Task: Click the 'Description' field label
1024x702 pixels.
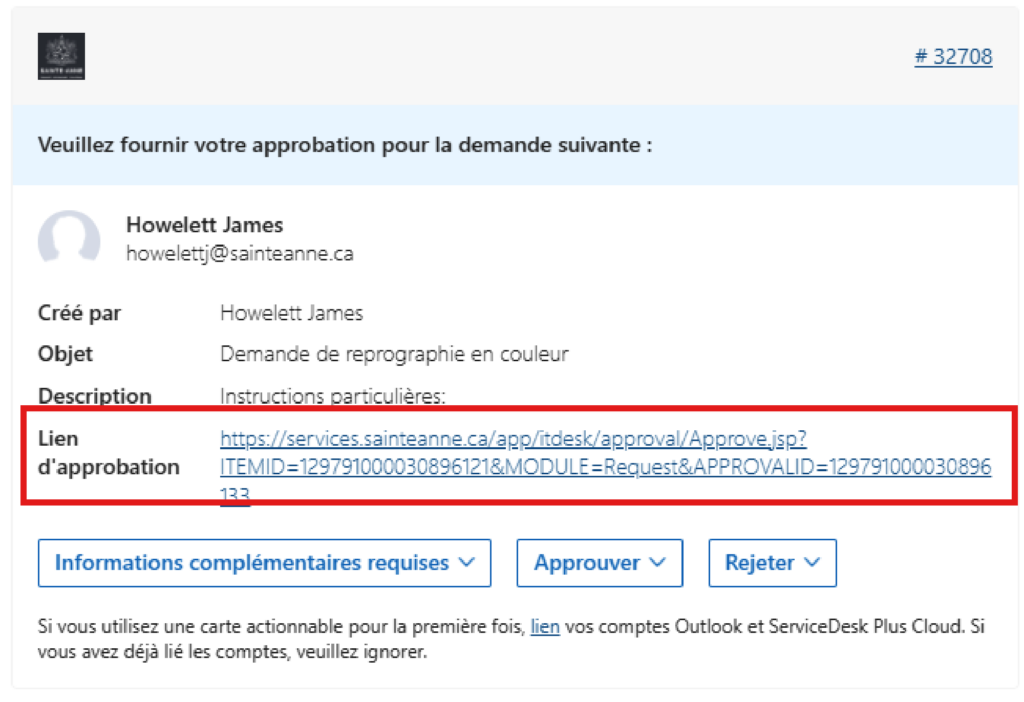Action: (94, 396)
